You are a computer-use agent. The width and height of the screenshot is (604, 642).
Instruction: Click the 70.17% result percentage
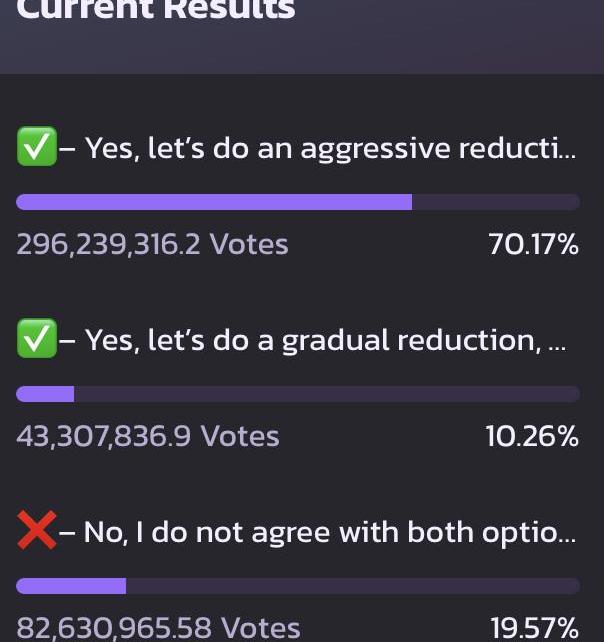(533, 245)
